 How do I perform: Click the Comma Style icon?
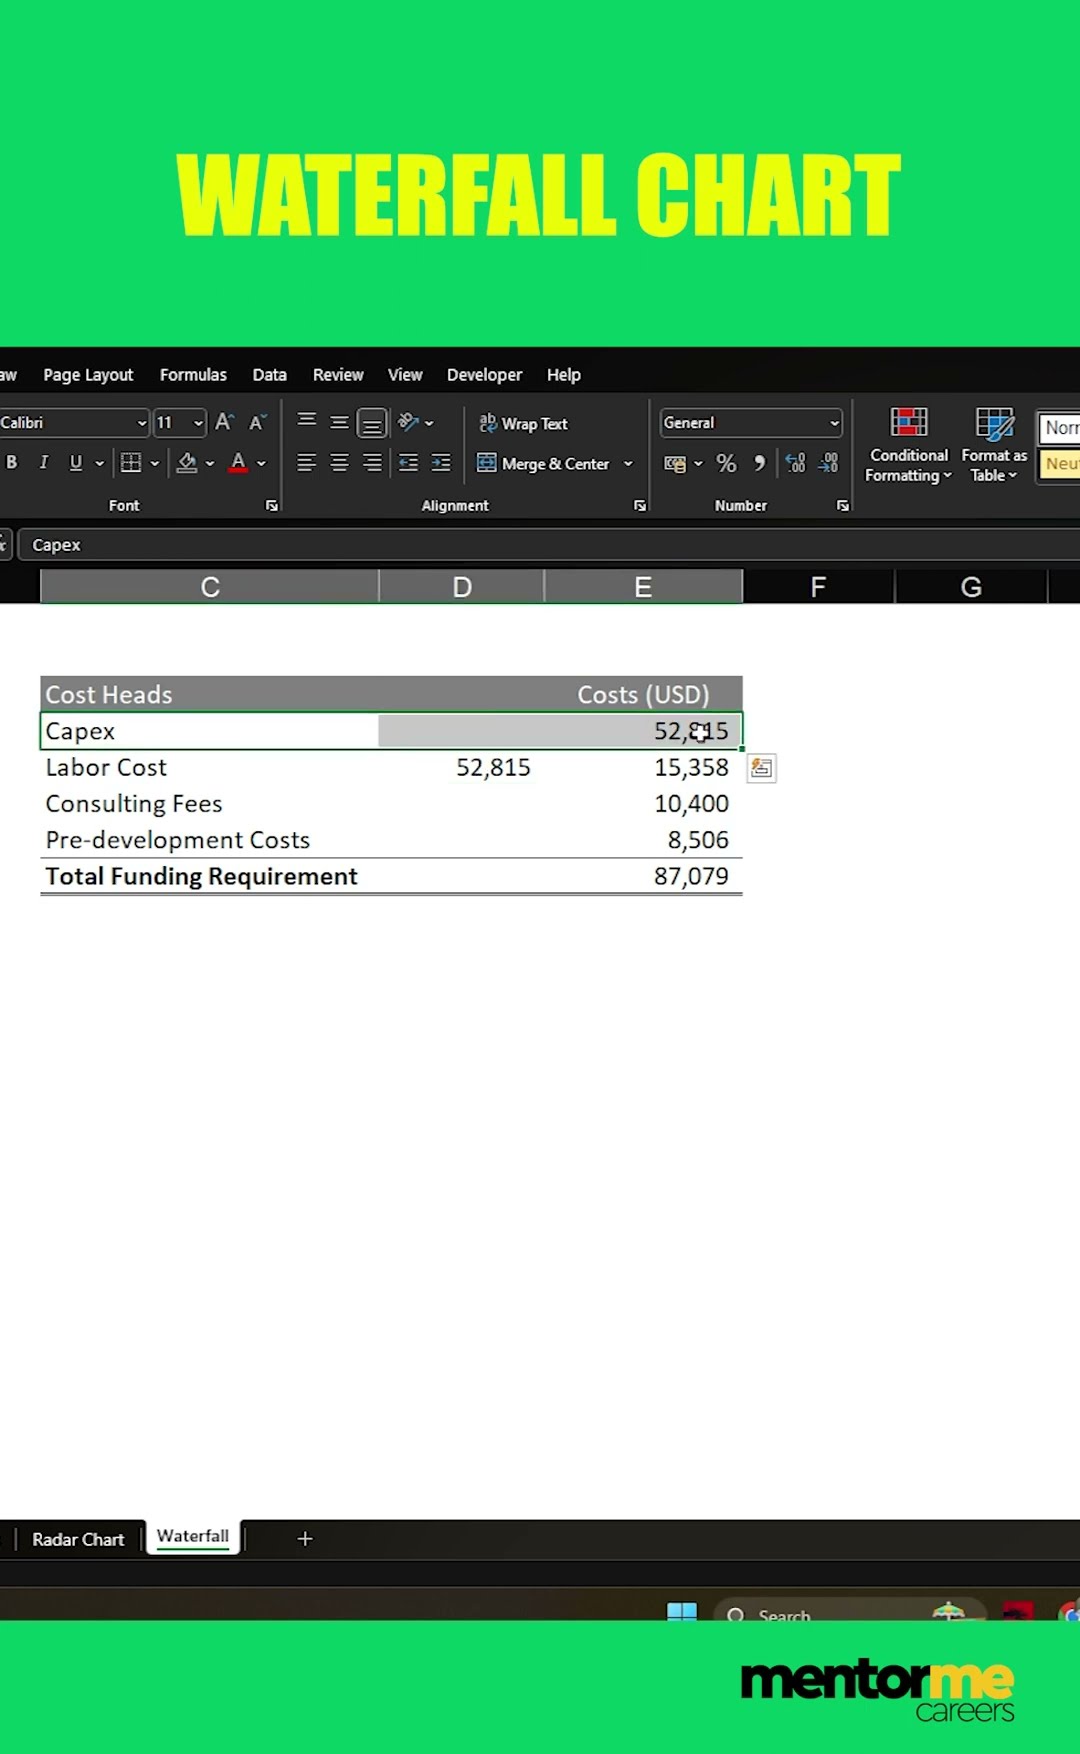pos(759,464)
